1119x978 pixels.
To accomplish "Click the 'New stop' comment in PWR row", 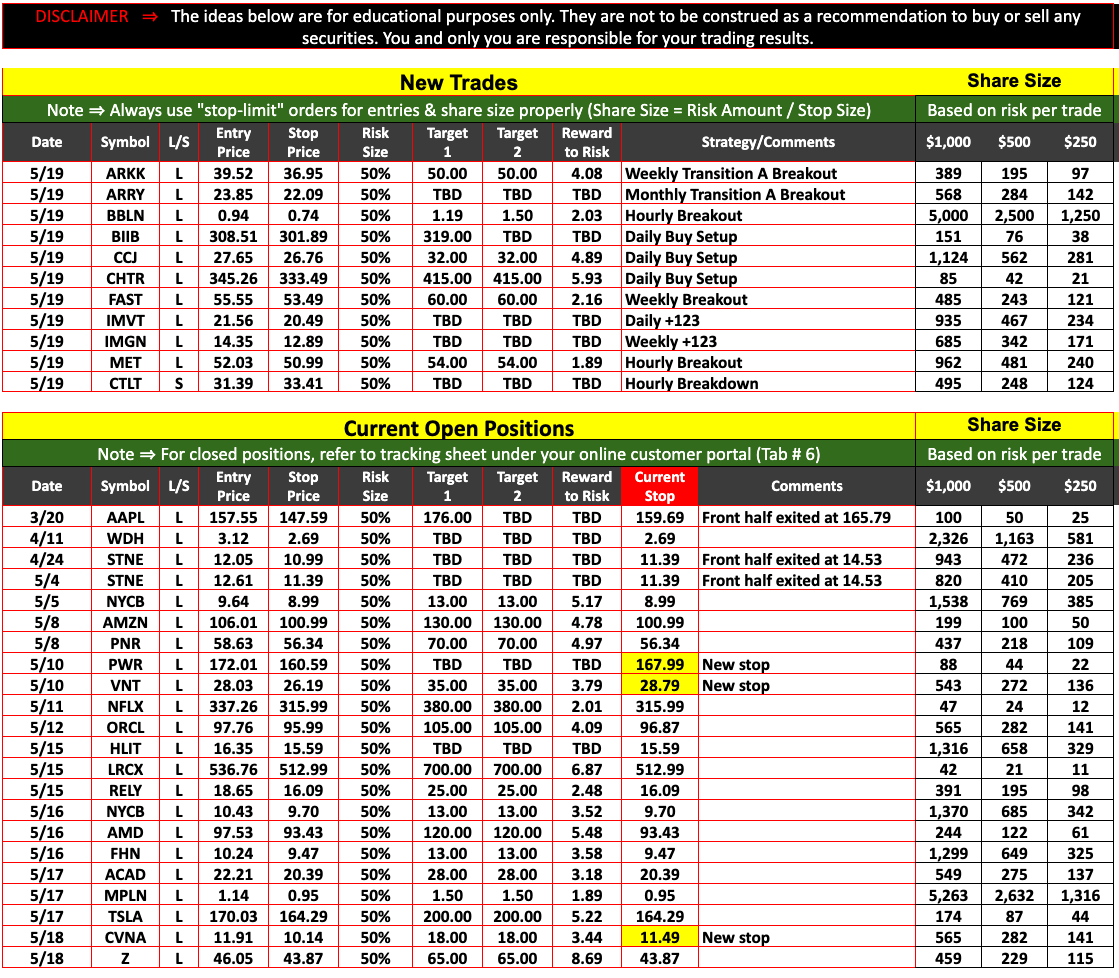I will (736, 664).
